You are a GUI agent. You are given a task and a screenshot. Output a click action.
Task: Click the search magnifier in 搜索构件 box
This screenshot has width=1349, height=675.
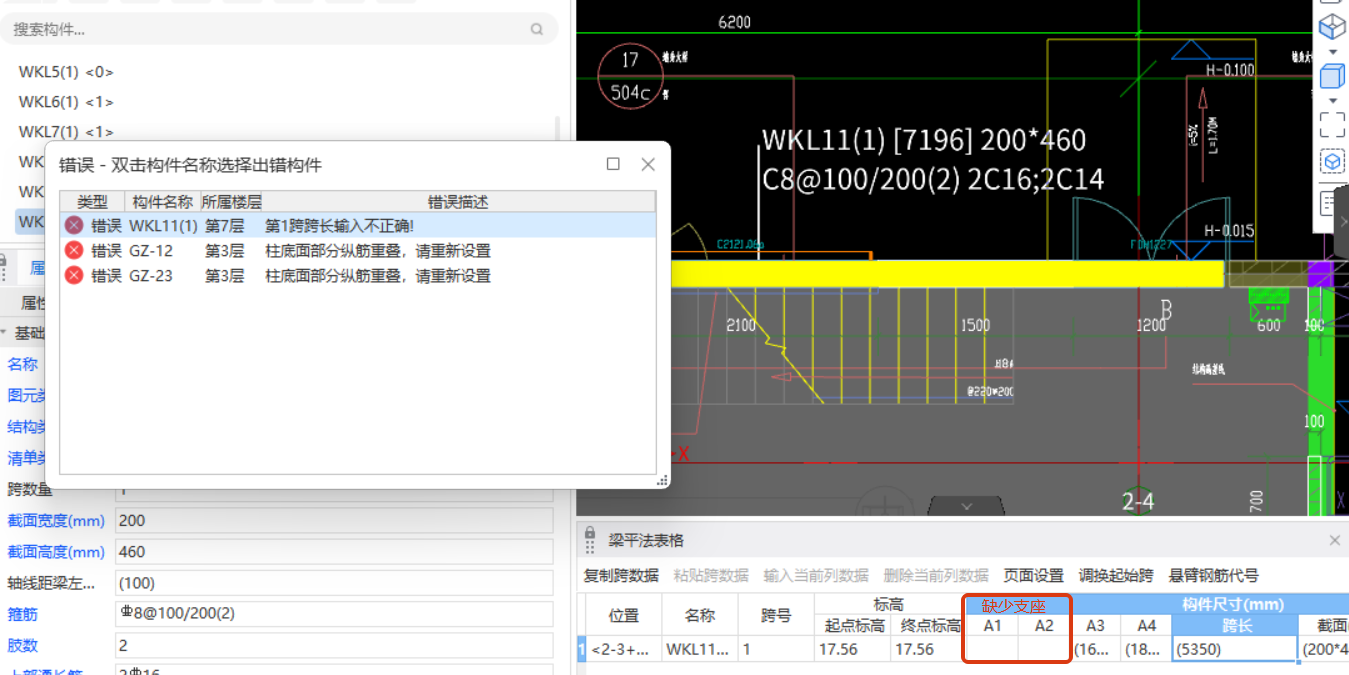[x=536, y=29]
